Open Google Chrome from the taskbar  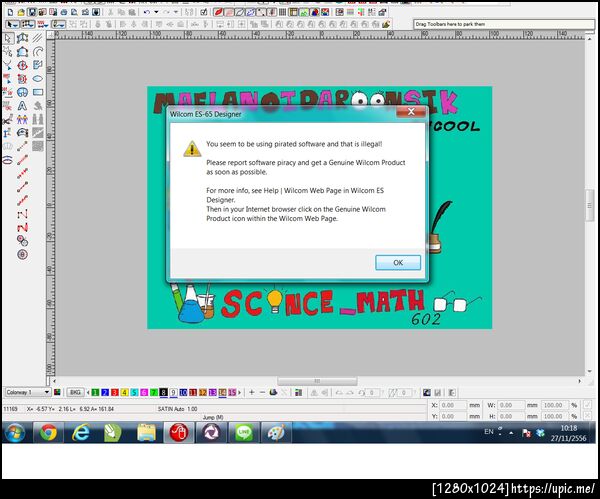coord(48,432)
